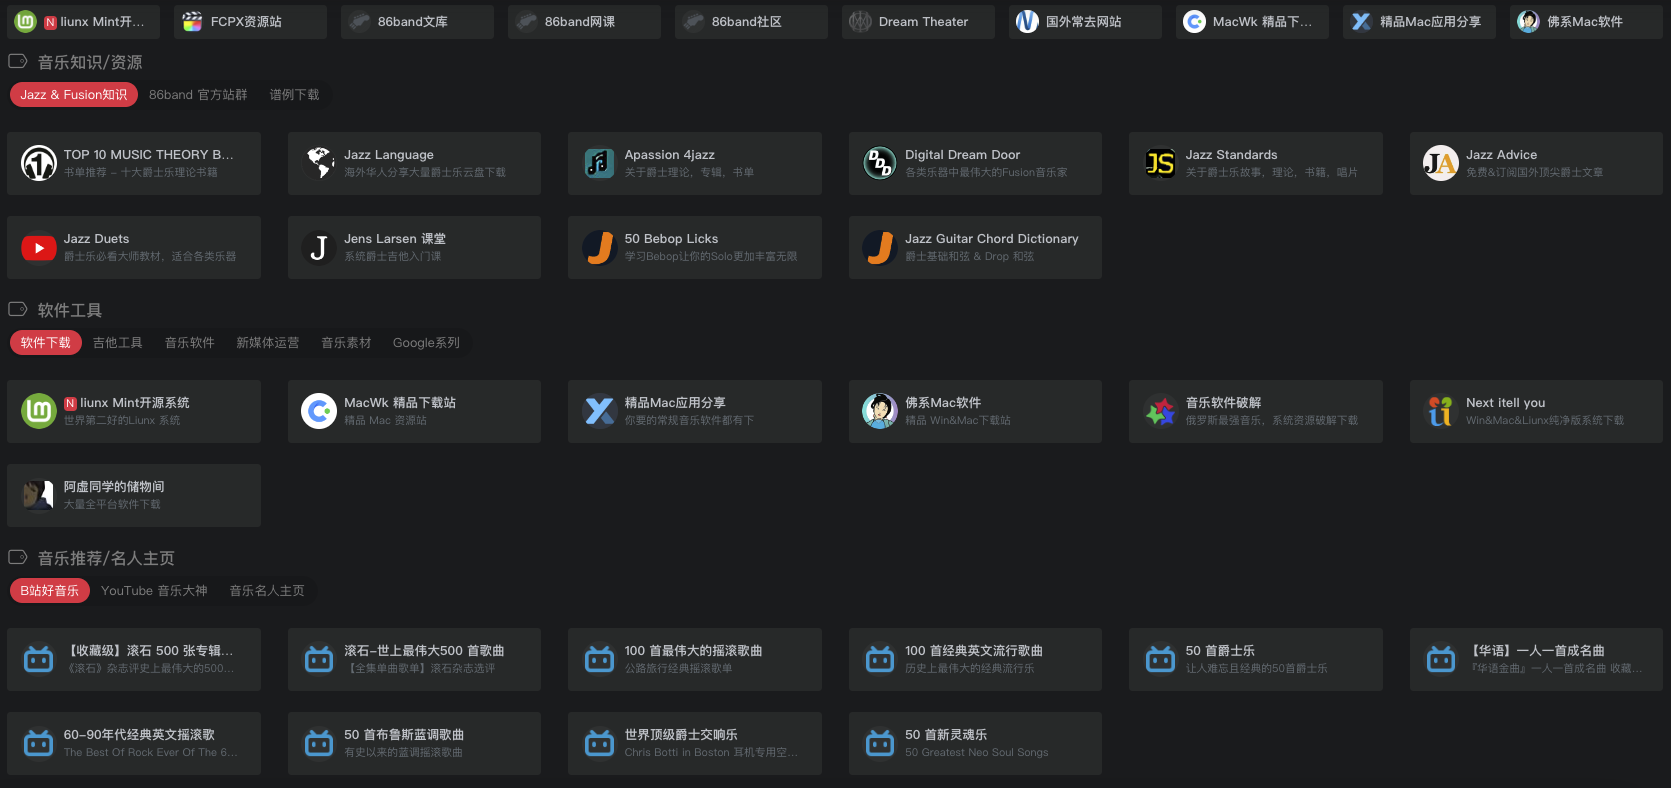The height and width of the screenshot is (788, 1671).
Task: Switch to the 吉他工具 tab
Action: click(x=118, y=343)
